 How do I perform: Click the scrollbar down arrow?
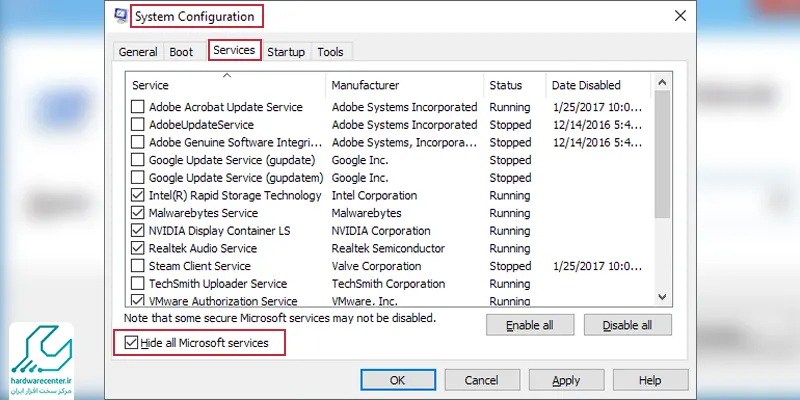click(x=662, y=296)
